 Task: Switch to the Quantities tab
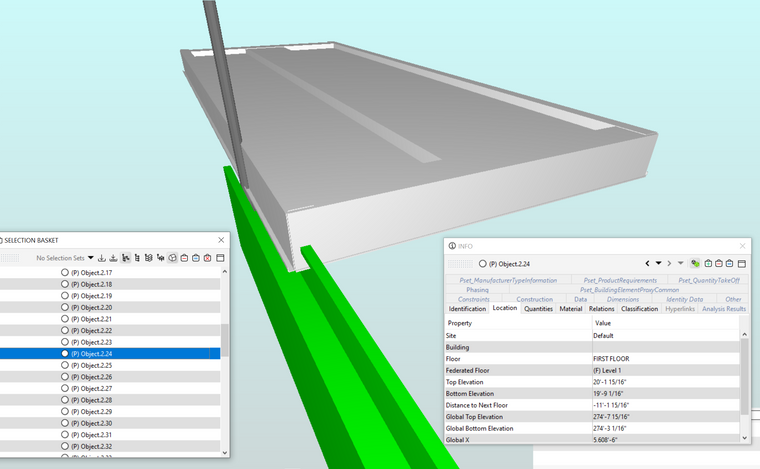click(x=538, y=309)
